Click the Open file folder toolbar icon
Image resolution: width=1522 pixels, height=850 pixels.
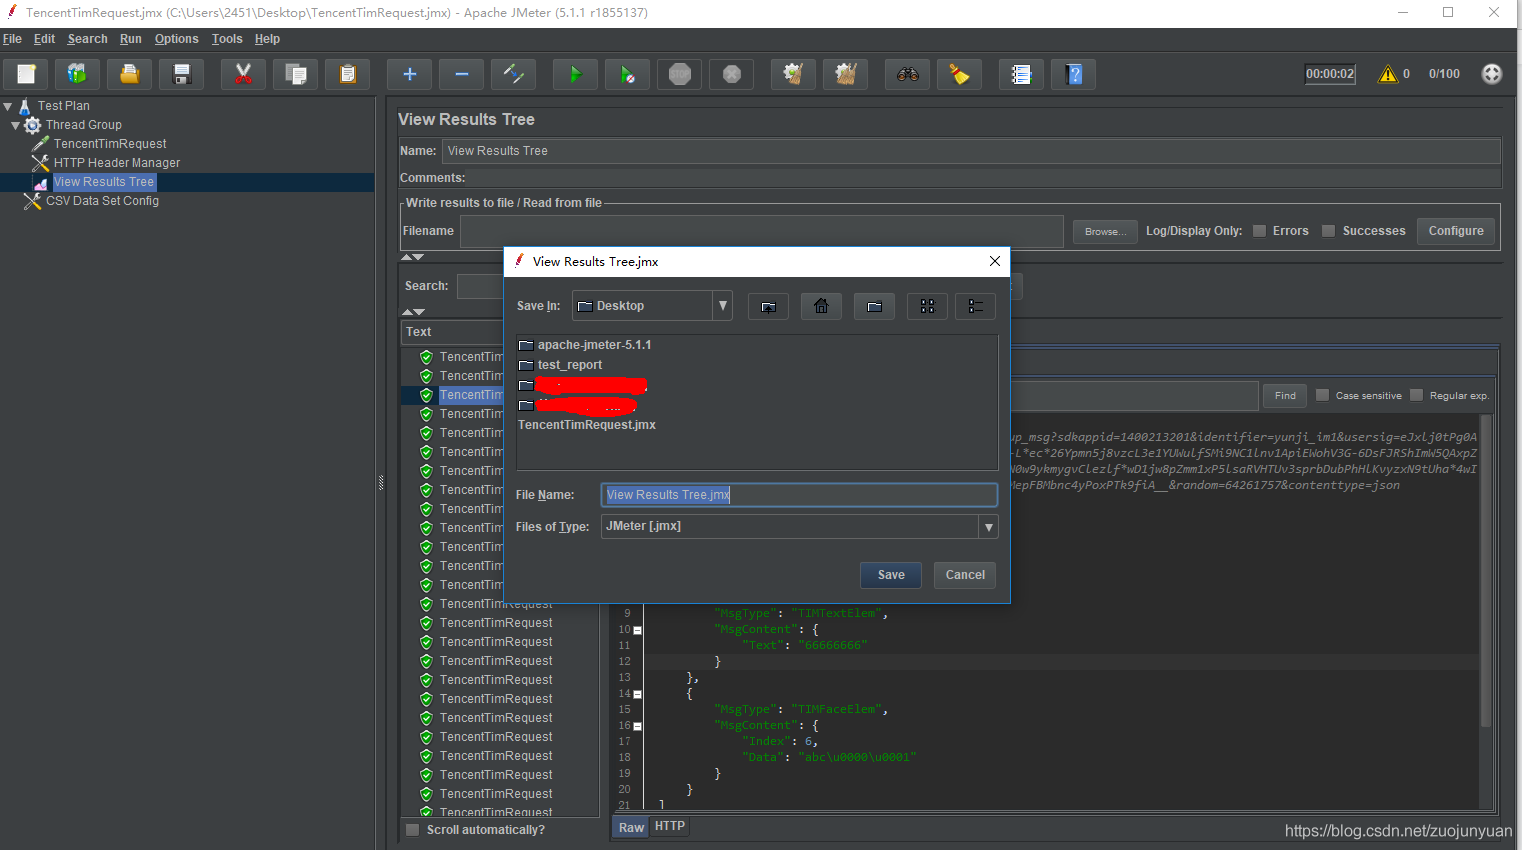point(129,74)
